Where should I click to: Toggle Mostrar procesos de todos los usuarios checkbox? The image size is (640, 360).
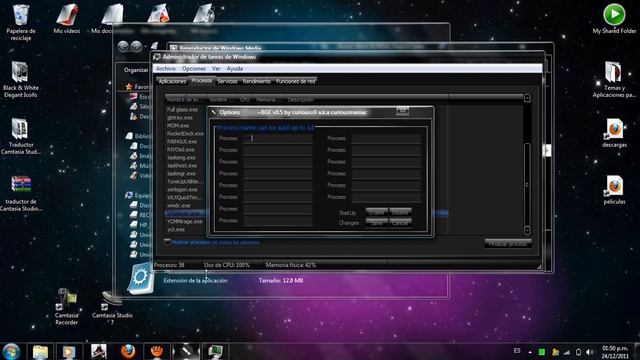pos(167,242)
